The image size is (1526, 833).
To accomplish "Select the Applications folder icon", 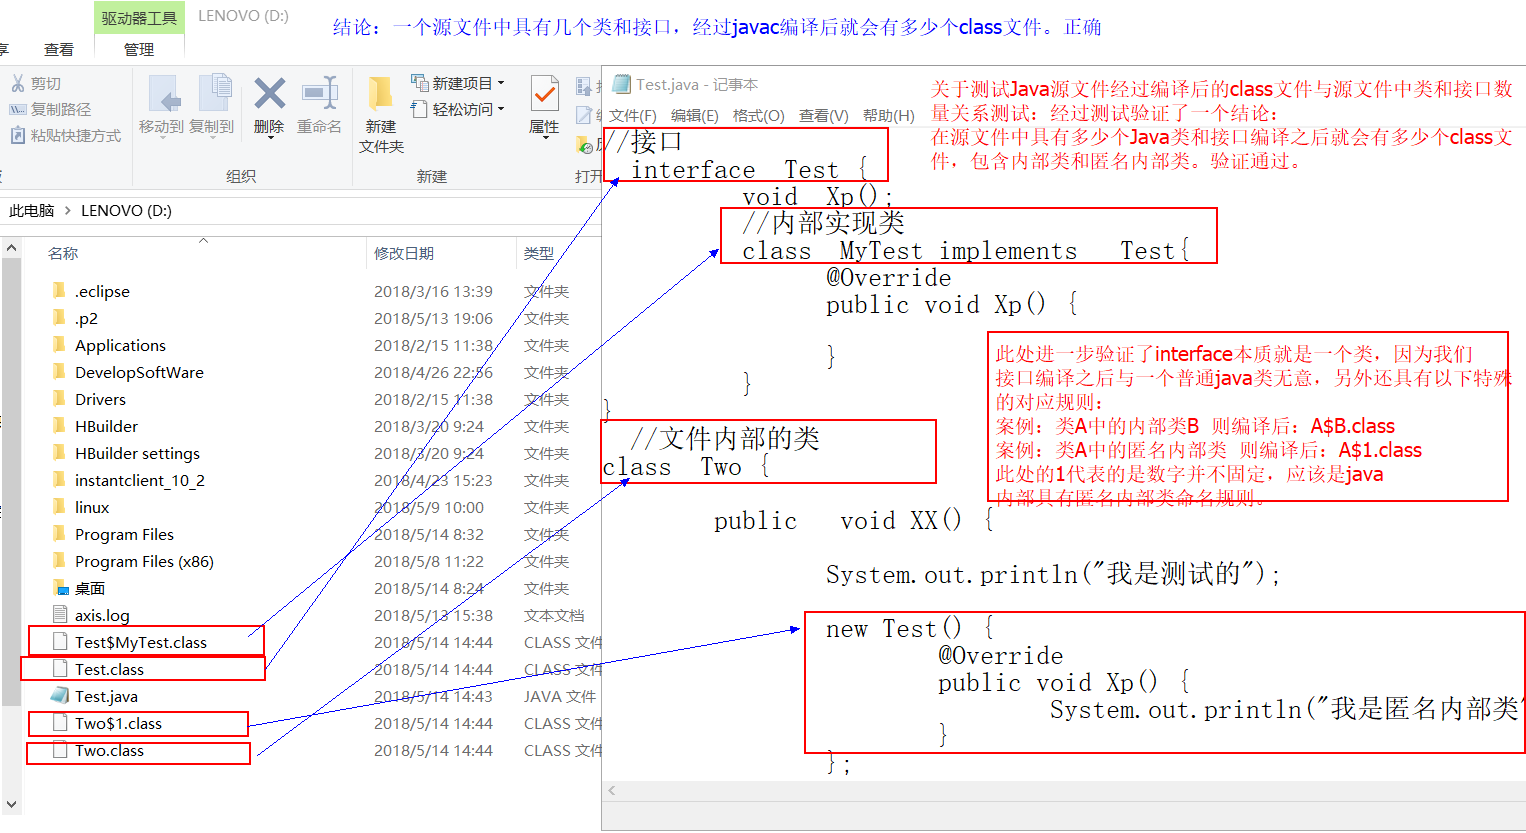I will point(59,345).
